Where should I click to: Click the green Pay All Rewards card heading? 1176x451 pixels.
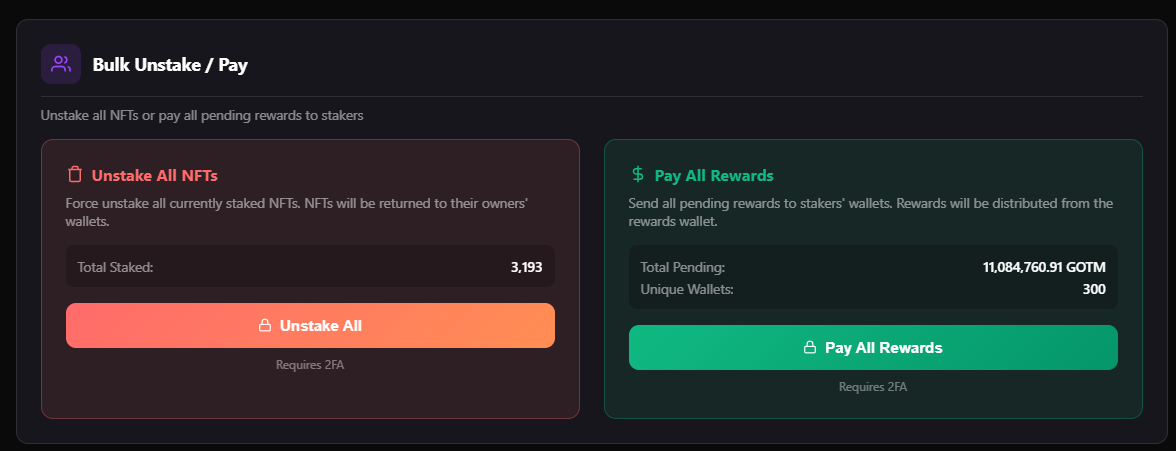tap(714, 175)
